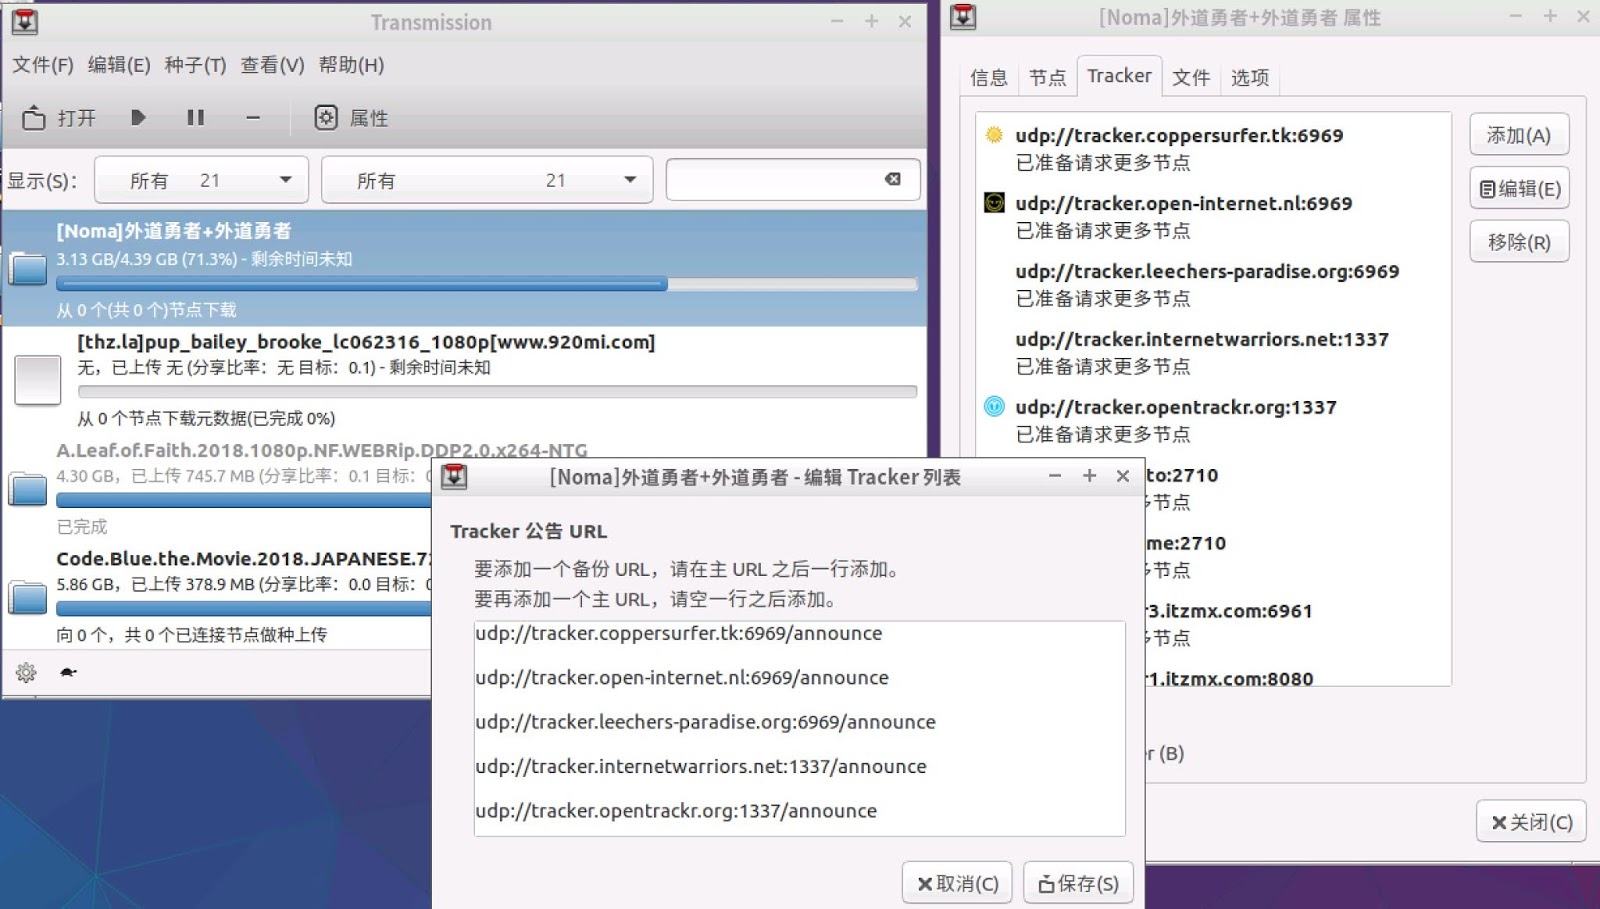Open the 文件(F) menu
Viewport: 1600px width, 909px height.
coord(43,65)
